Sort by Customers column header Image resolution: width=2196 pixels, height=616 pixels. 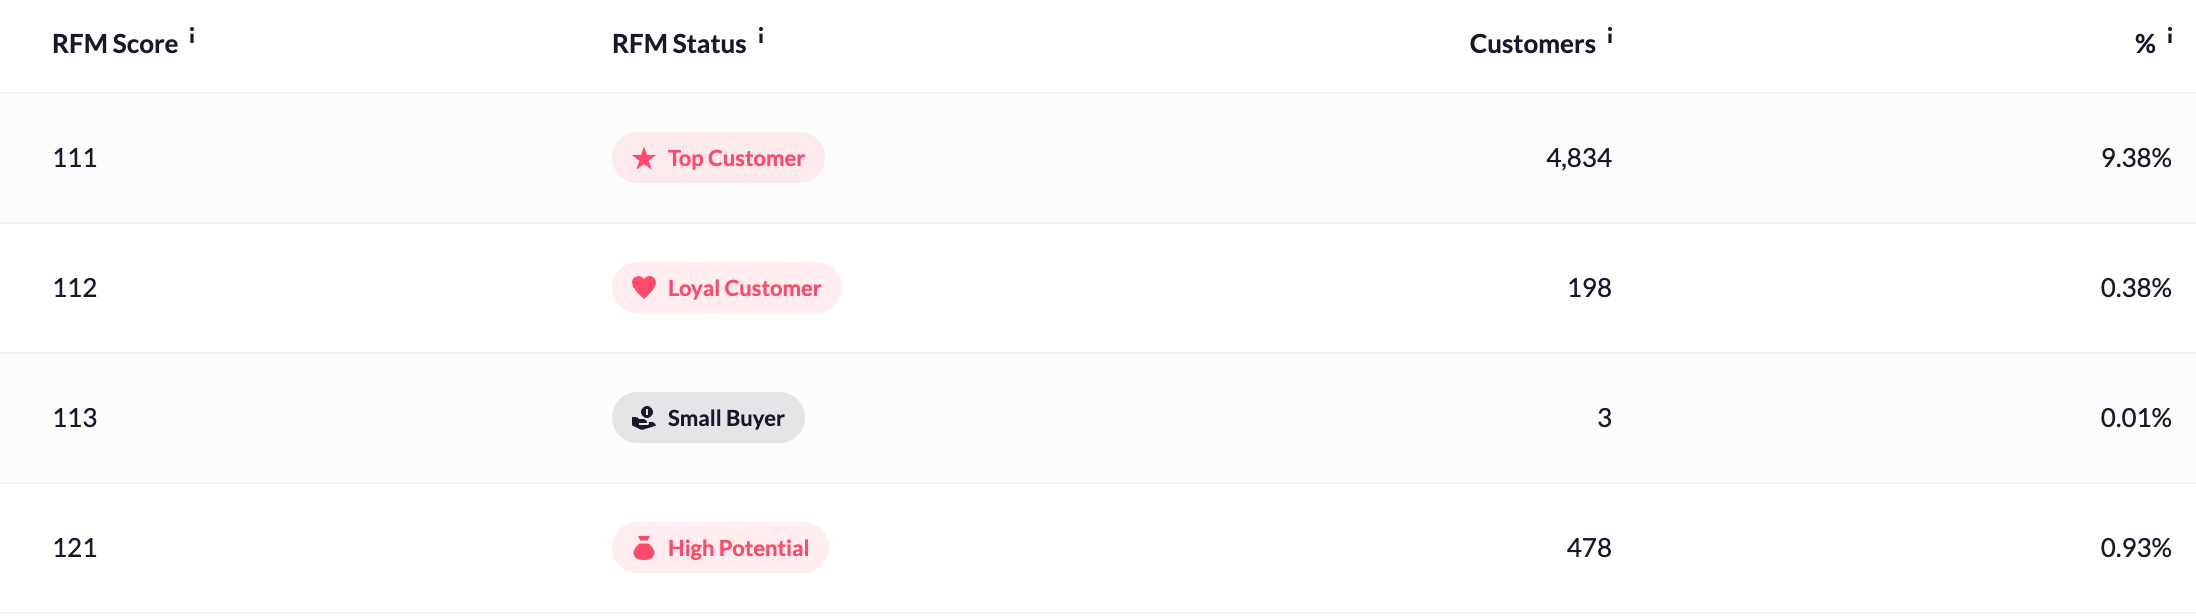pyautogui.click(x=1532, y=44)
